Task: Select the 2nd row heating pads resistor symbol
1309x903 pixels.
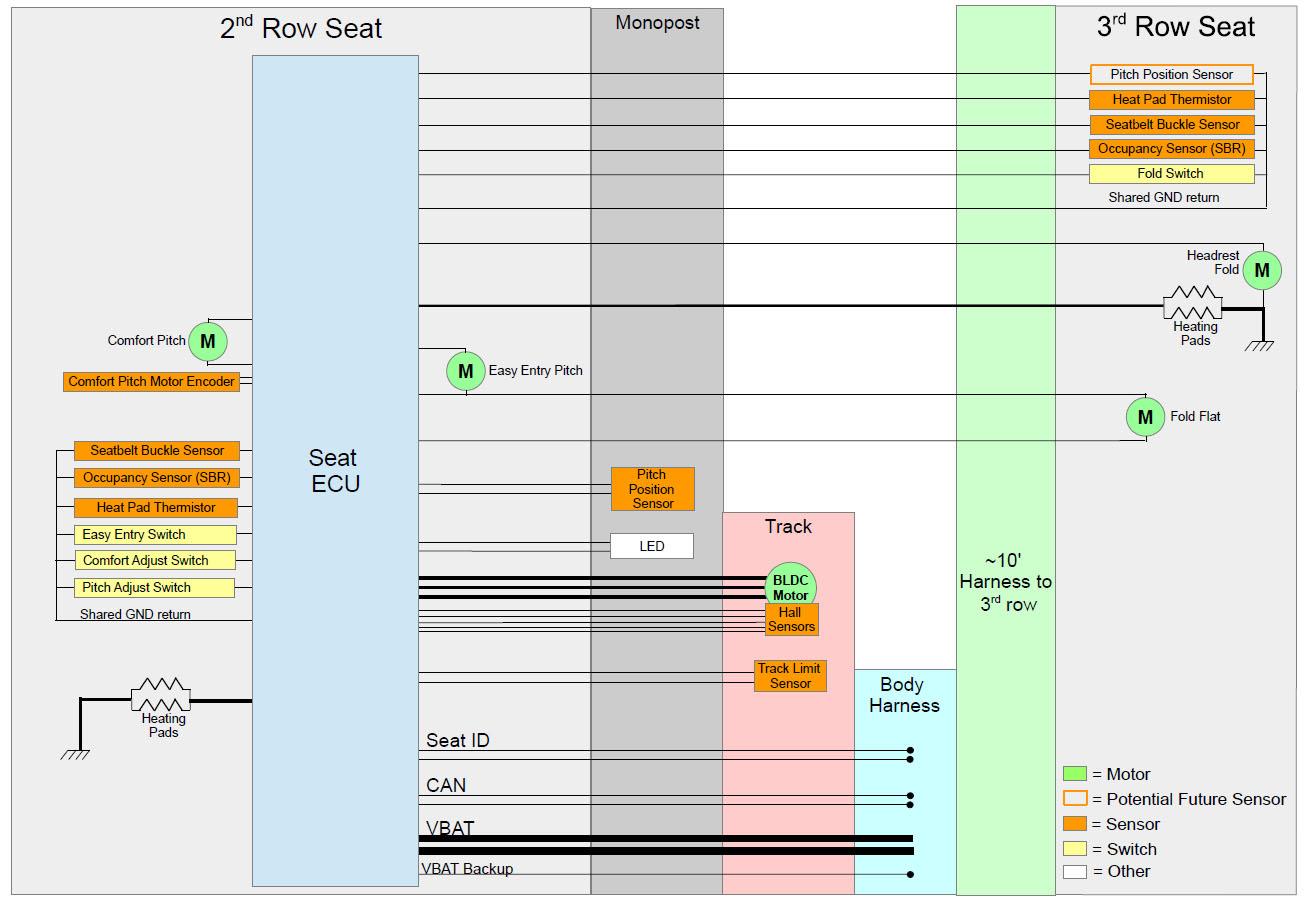Action: [x=161, y=692]
